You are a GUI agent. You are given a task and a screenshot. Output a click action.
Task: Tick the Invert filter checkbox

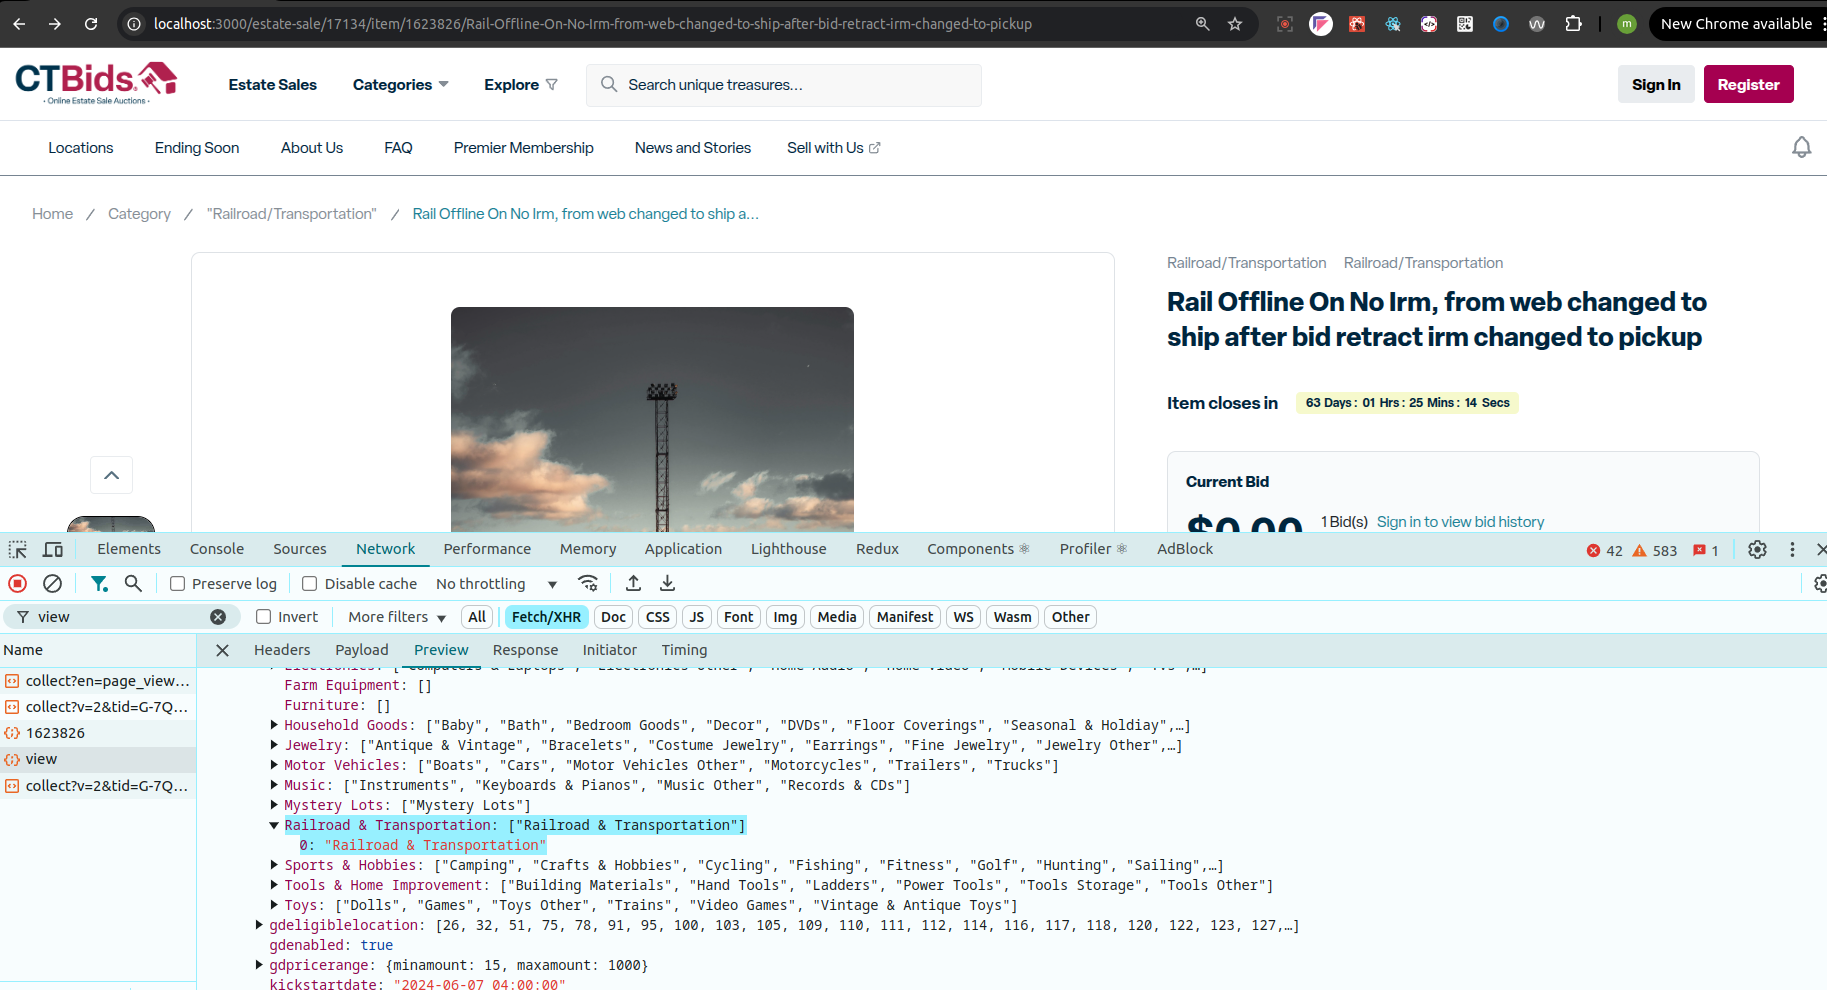[264, 617]
